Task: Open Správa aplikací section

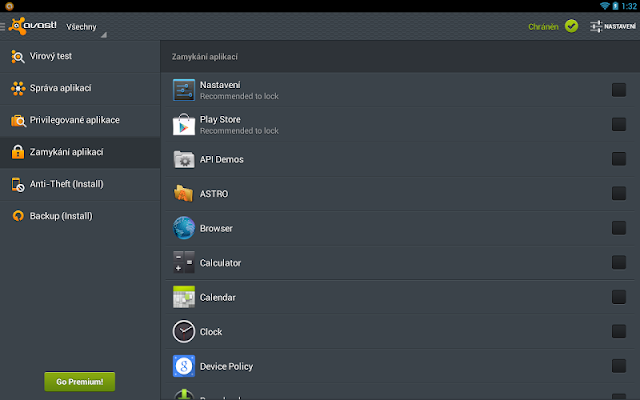Action: (80, 88)
